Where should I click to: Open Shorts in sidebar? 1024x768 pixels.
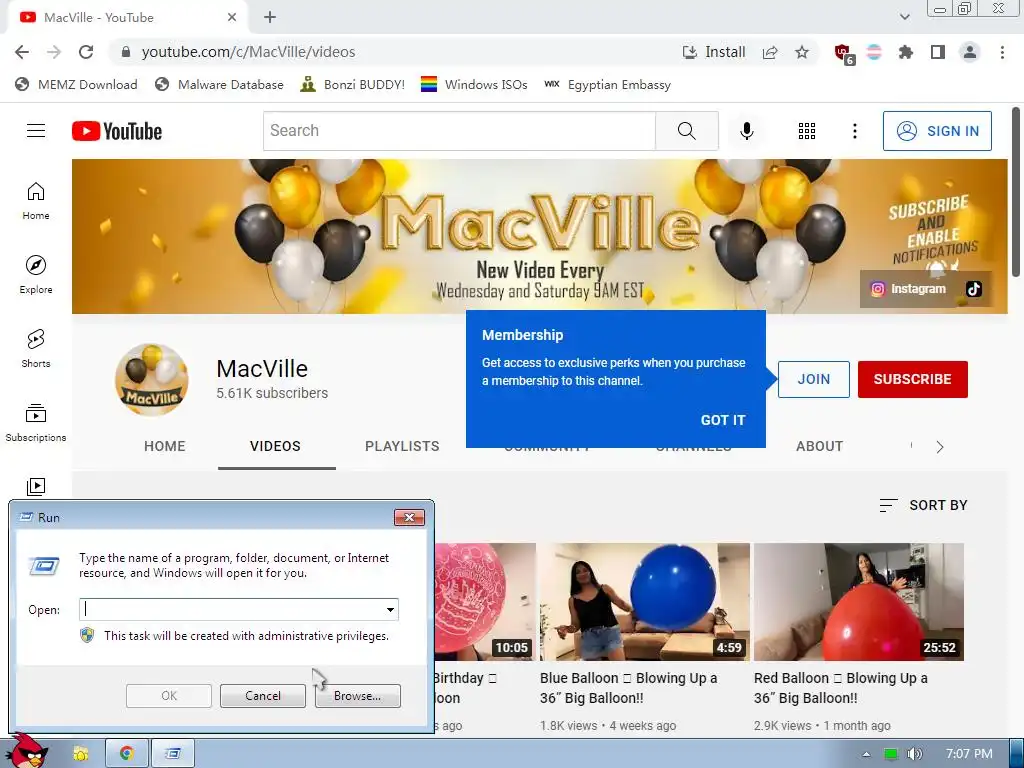coord(36,348)
